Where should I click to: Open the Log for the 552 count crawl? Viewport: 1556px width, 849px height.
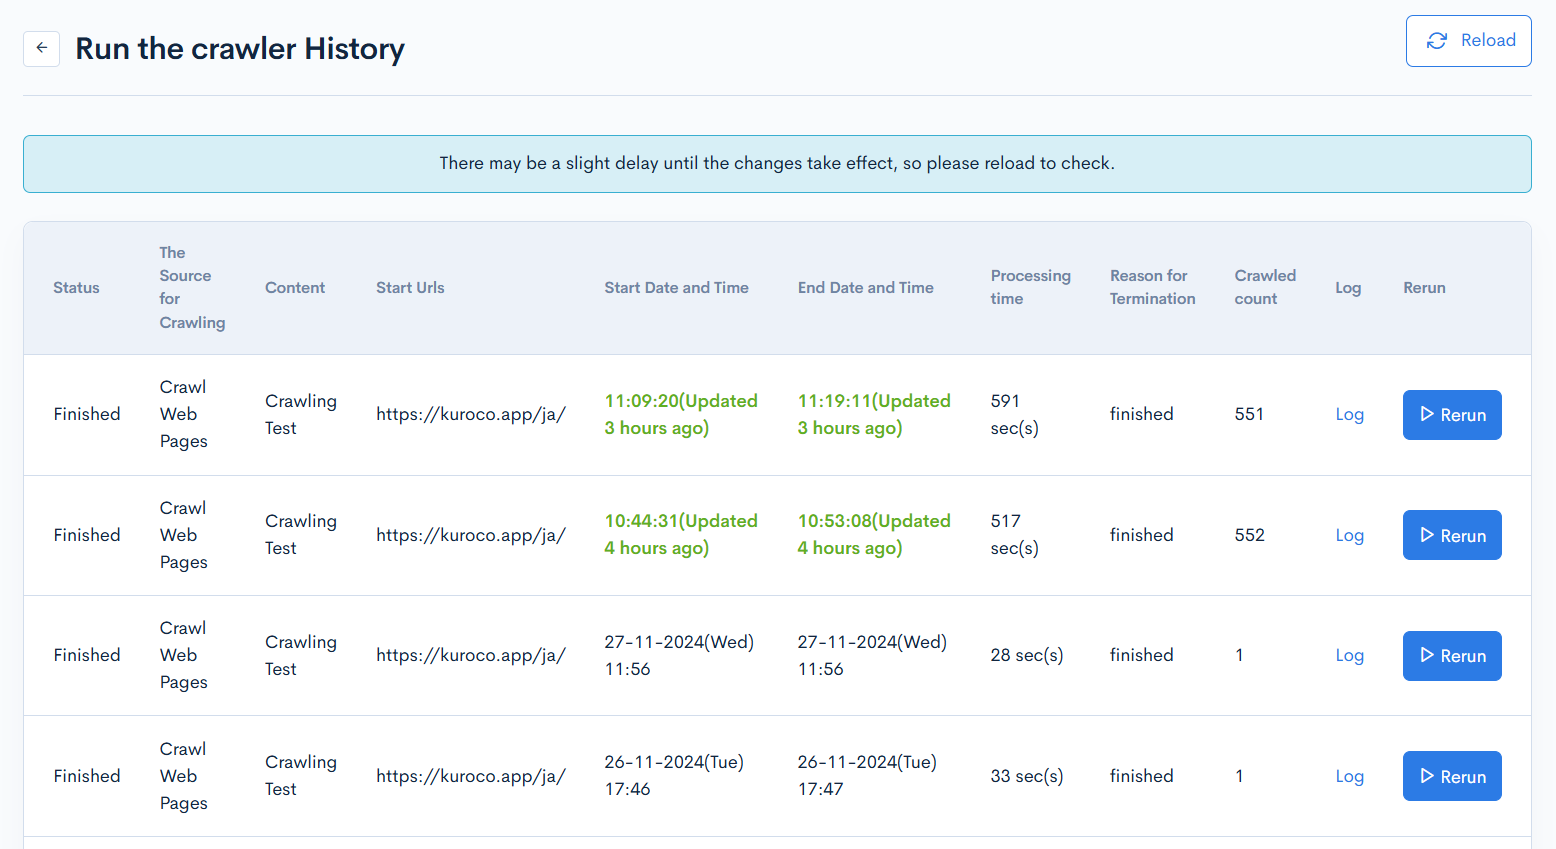point(1349,535)
